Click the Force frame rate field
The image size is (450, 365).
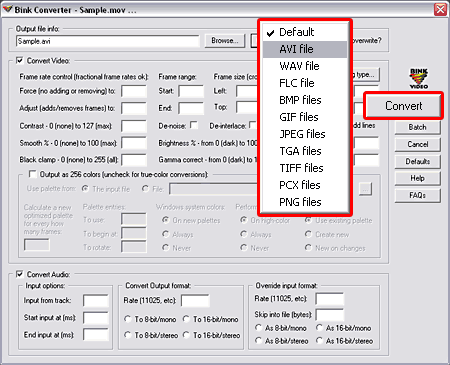click(x=134, y=91)
